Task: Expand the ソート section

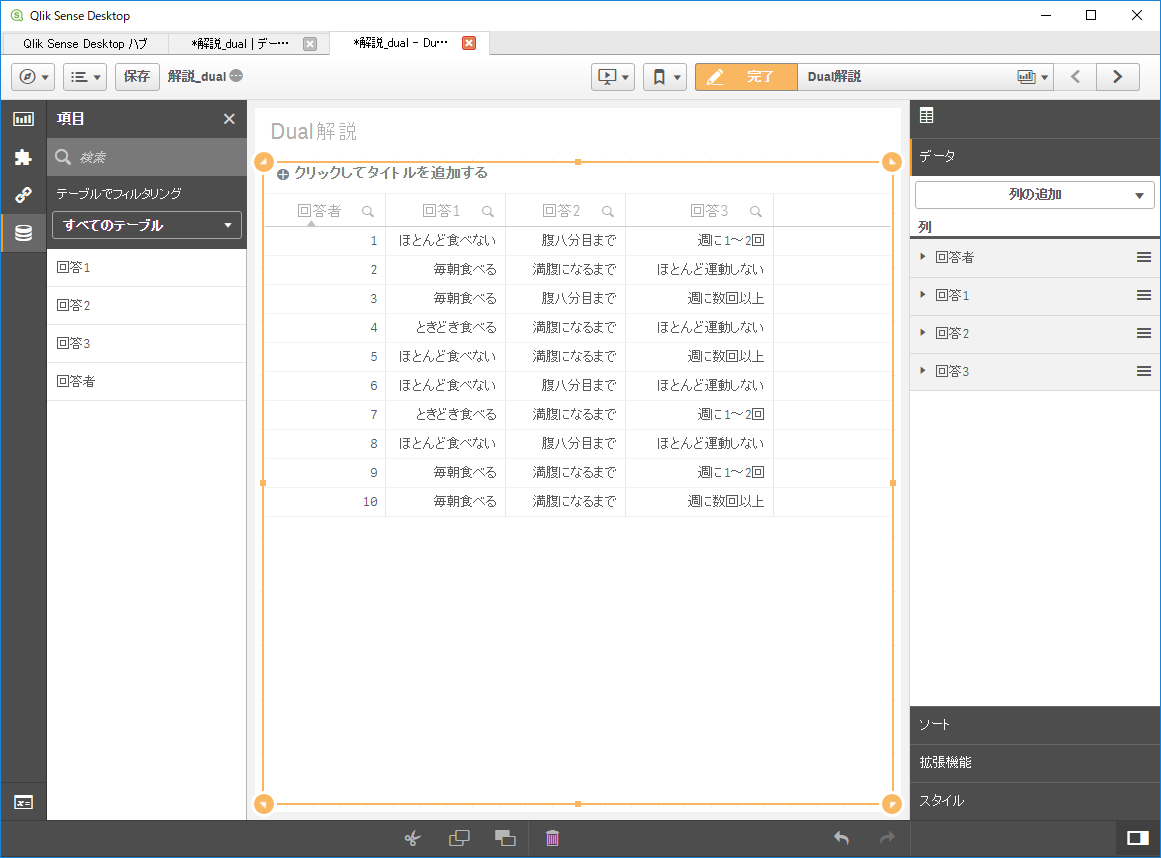Action: (x=1034, y=725)
